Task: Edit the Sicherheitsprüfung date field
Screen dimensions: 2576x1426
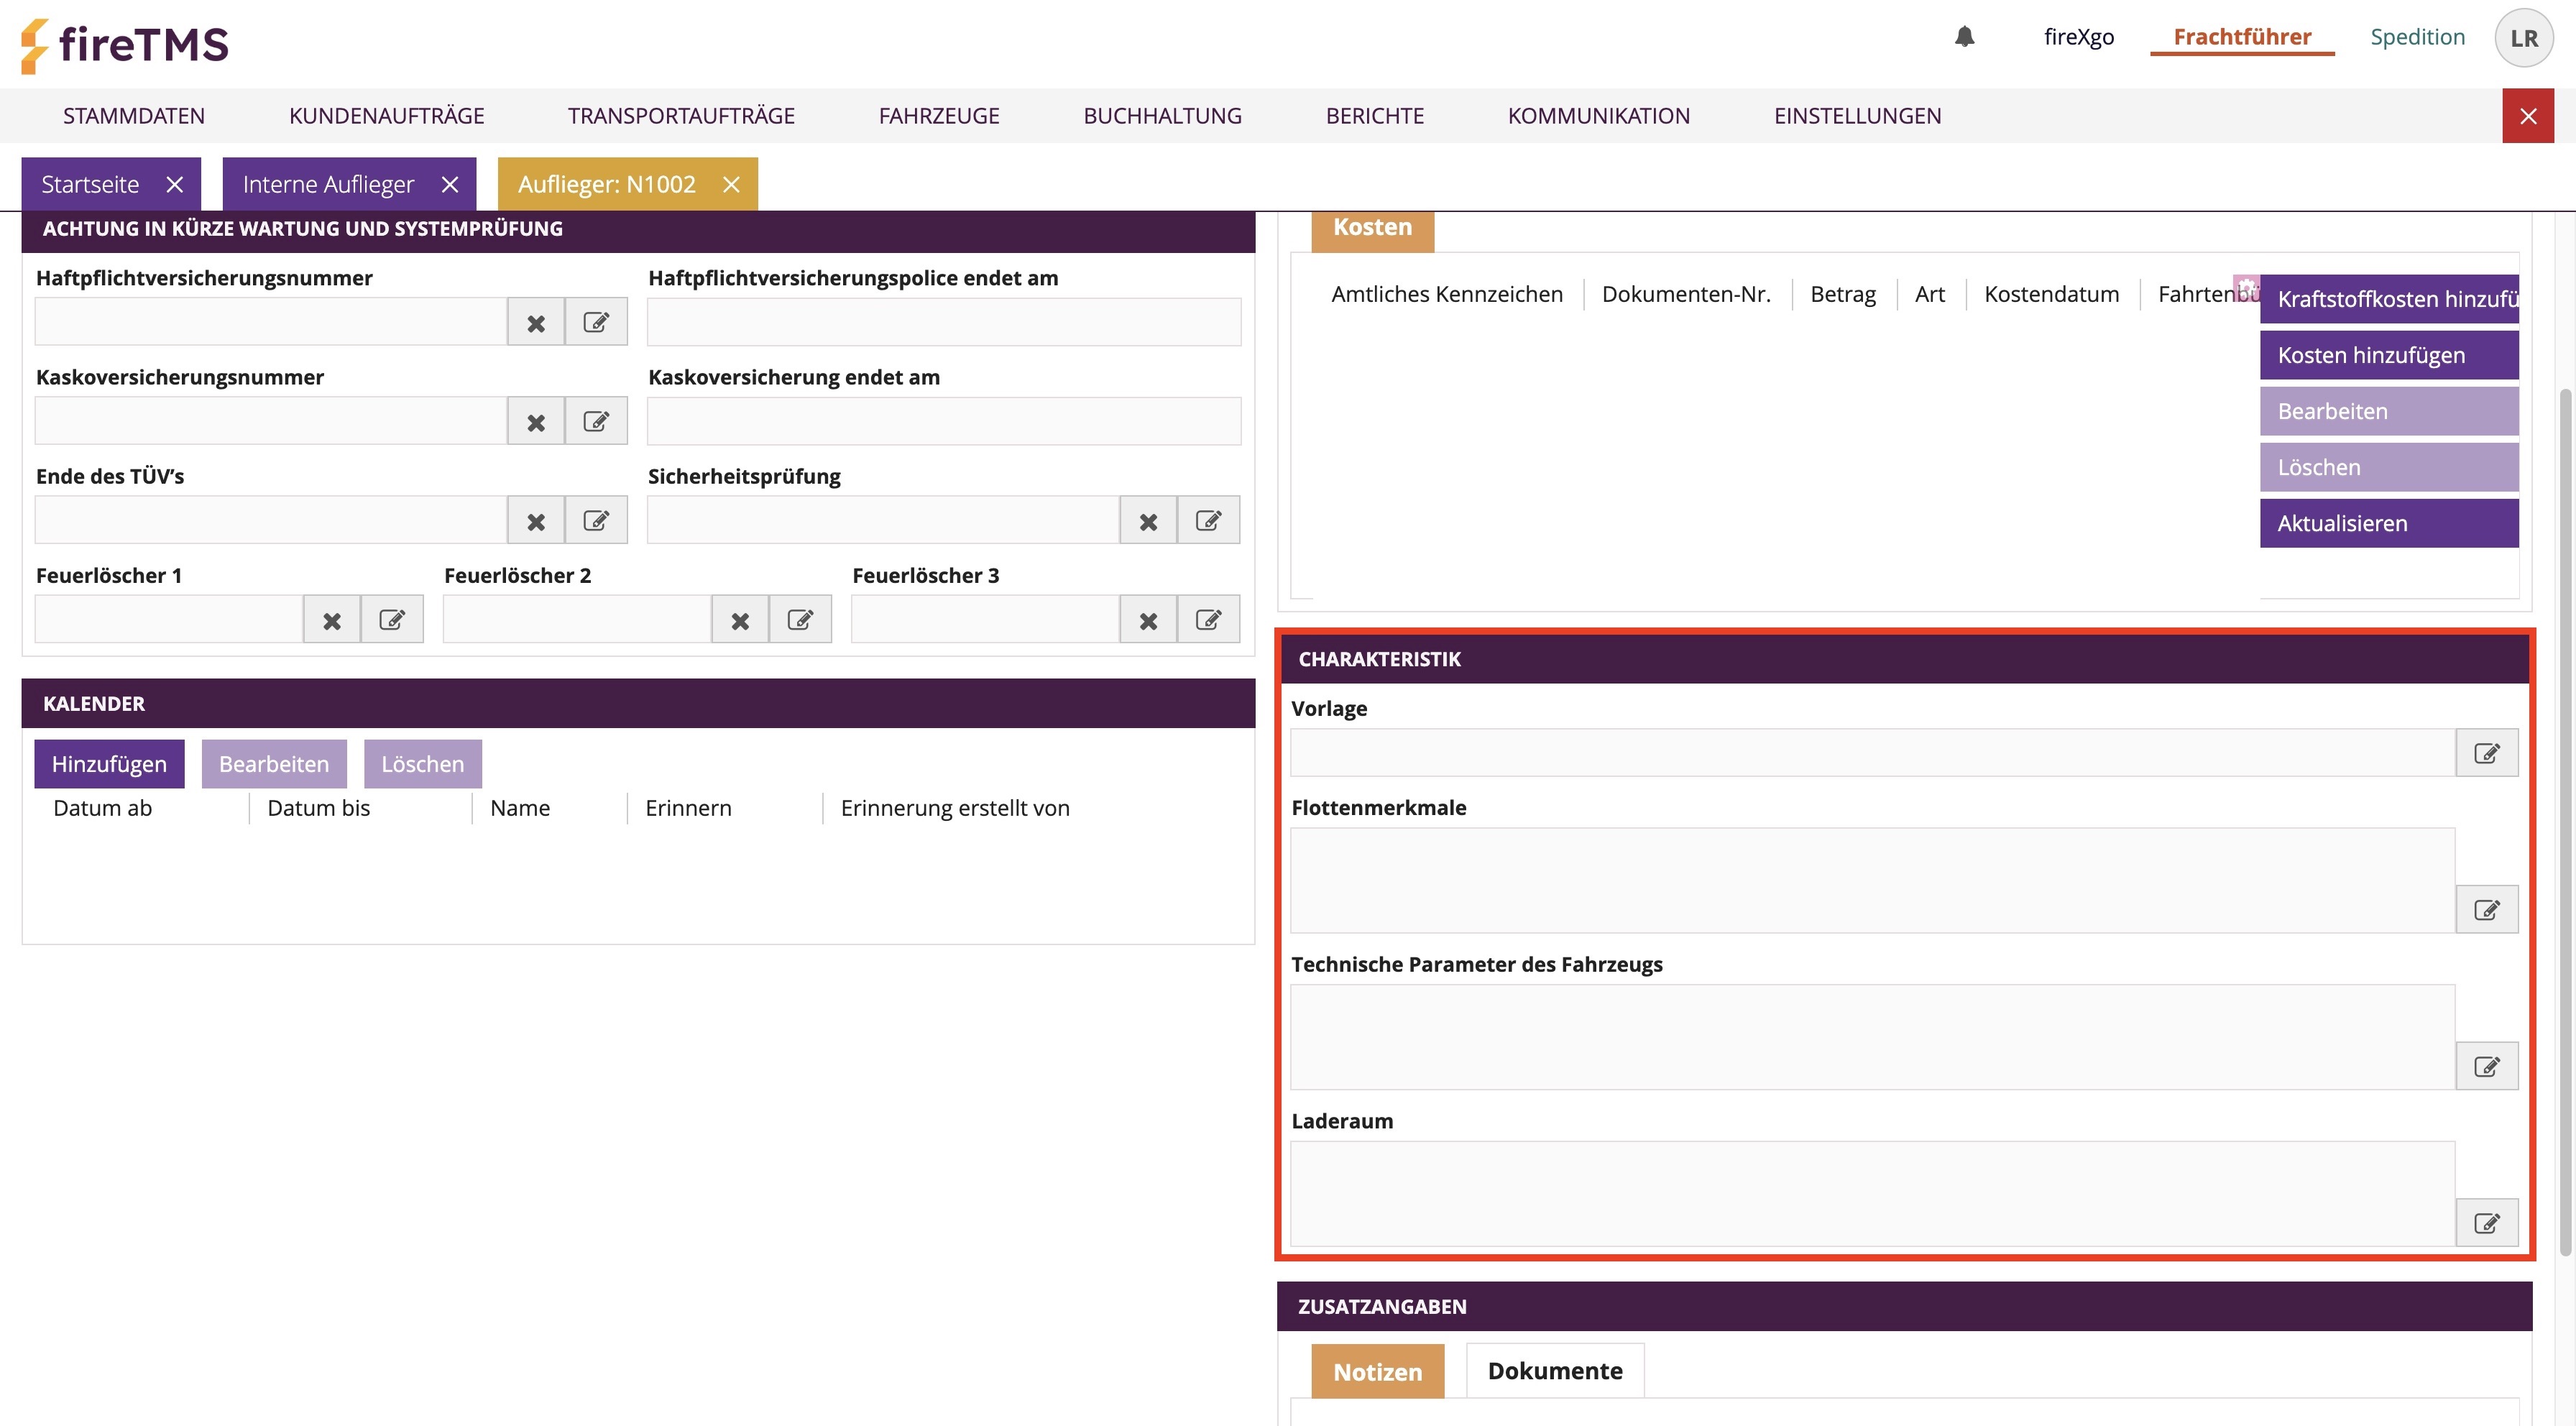Action: (1208, 521)
